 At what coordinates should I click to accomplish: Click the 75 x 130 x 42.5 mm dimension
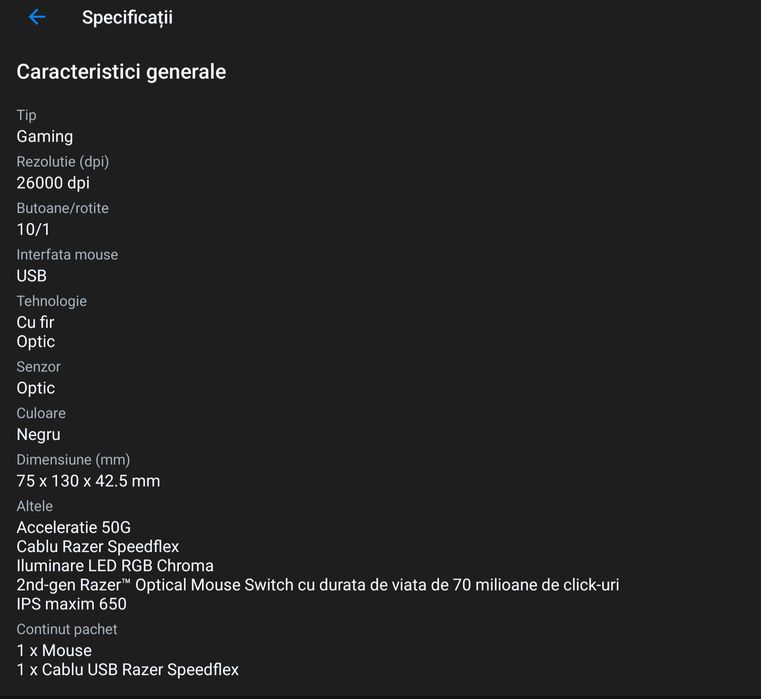[88, 481]
